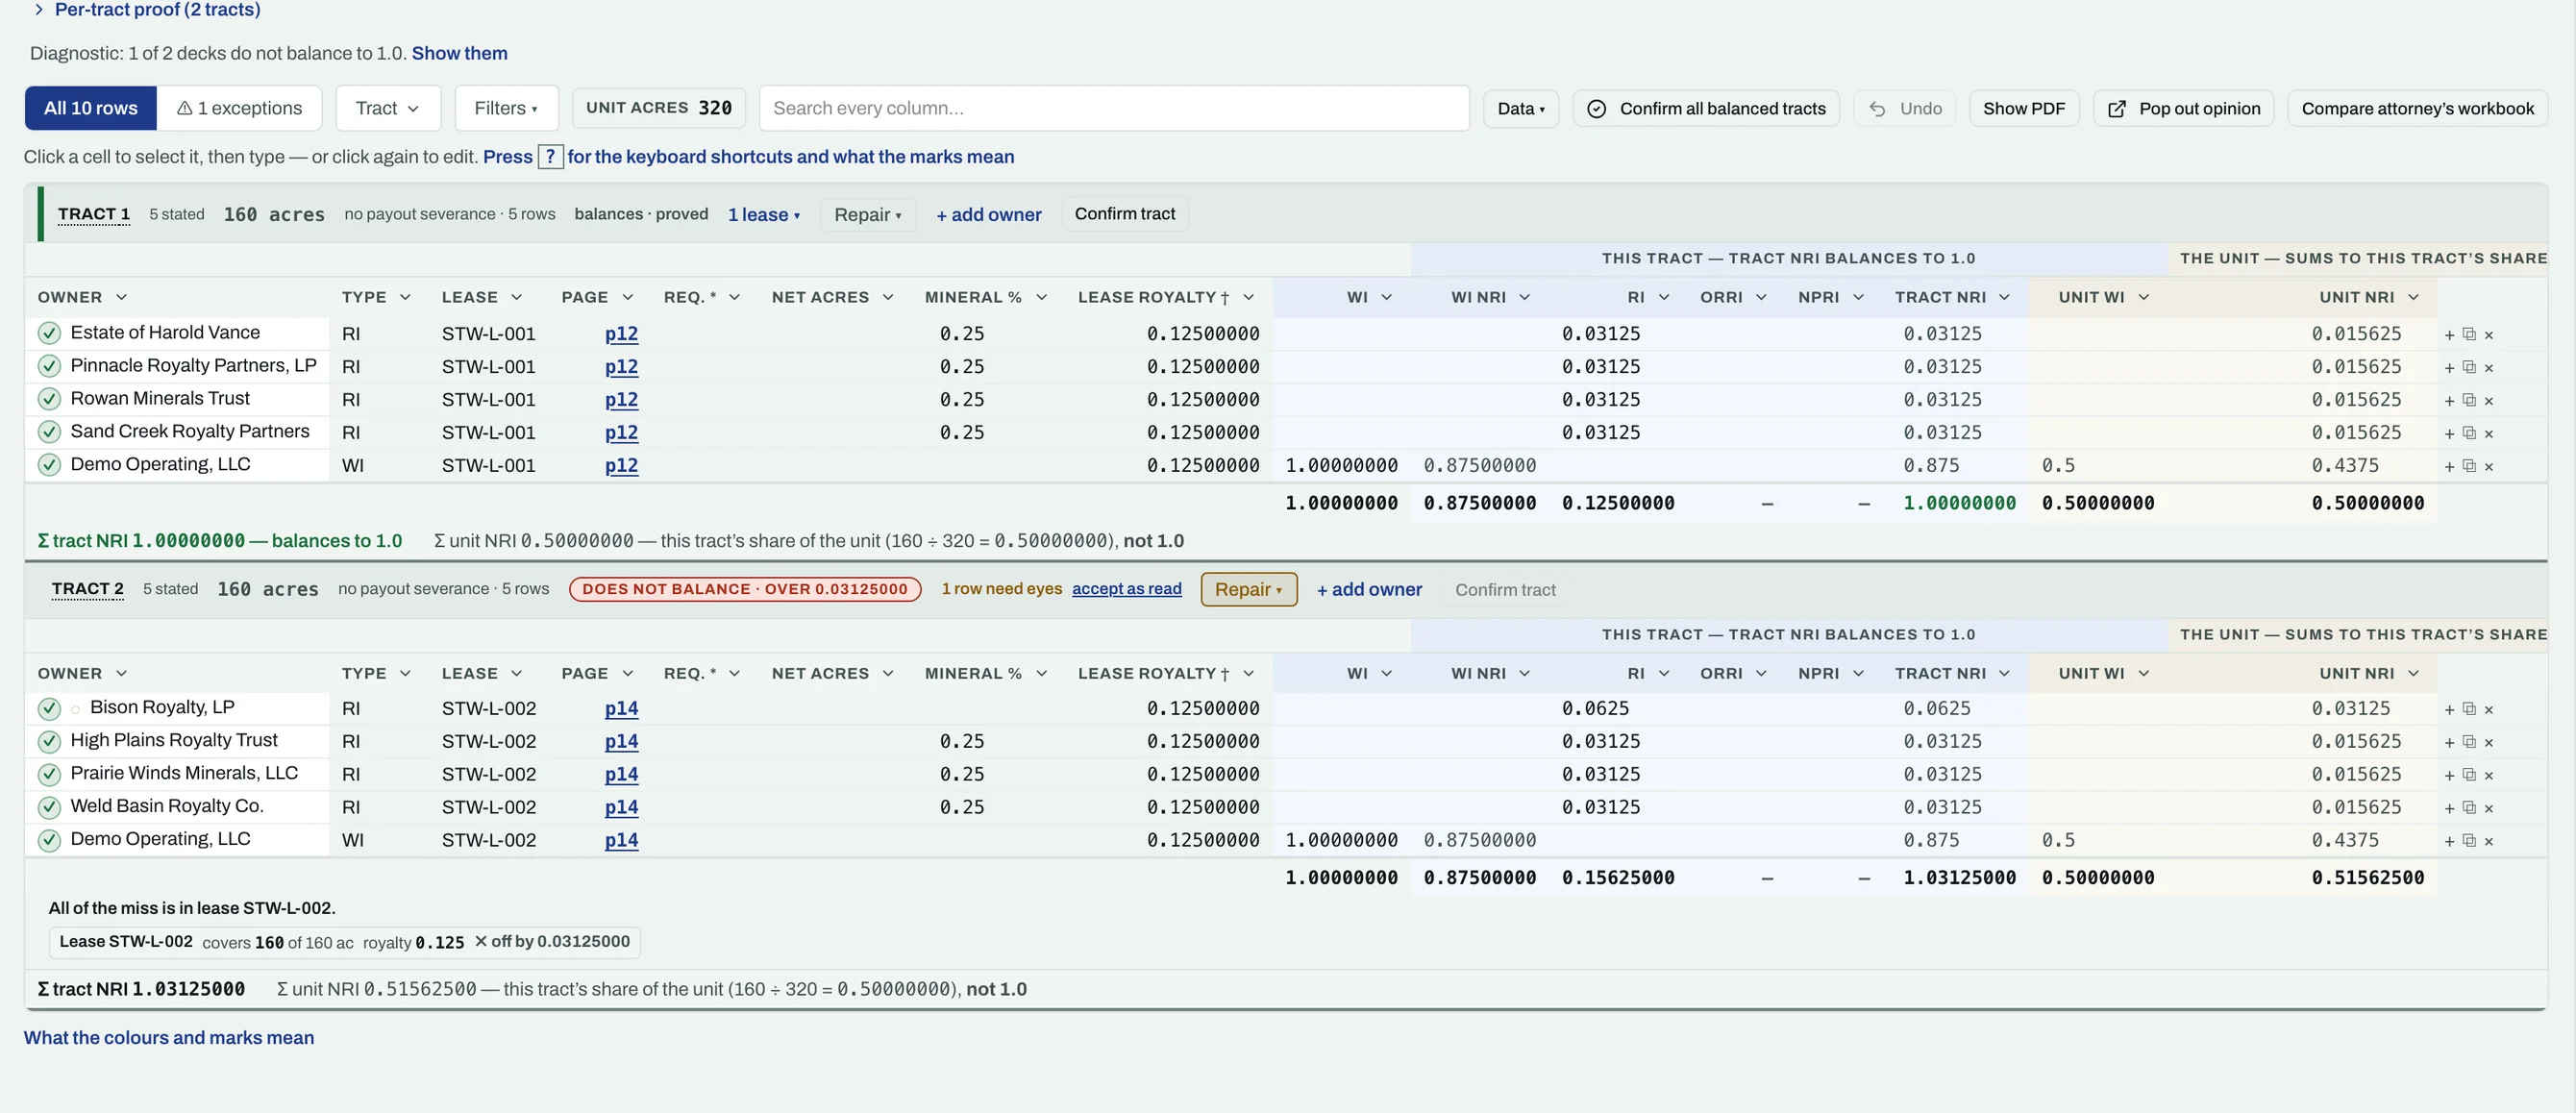This screenshot has width=2576, height=1113.
Task: Click the Show them link
Action: [459, 53]
